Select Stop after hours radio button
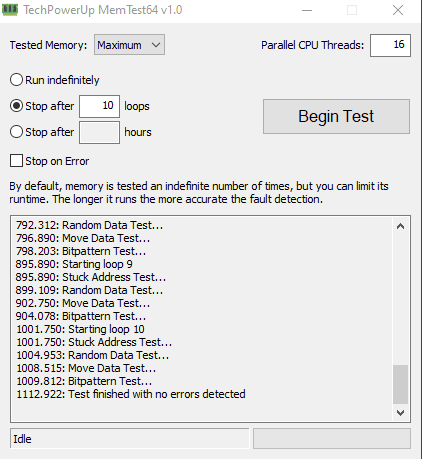 point(16,132)
